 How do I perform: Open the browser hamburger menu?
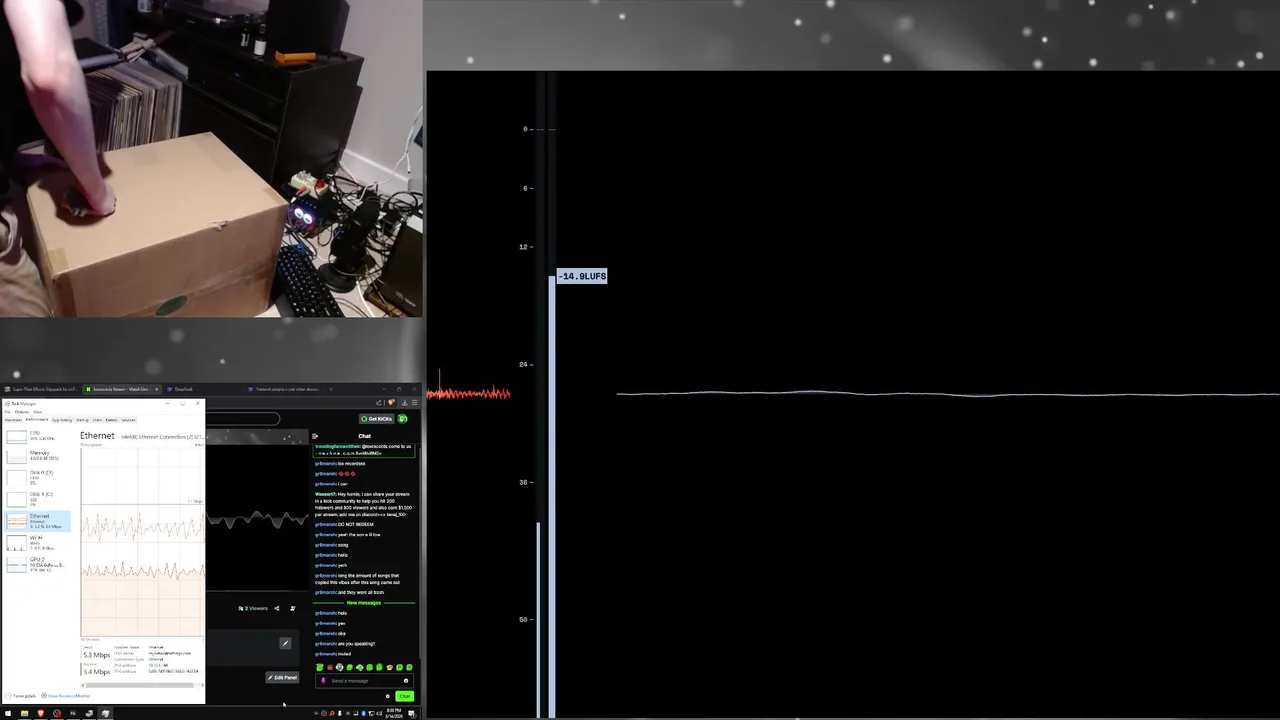[x=414, y=403]
